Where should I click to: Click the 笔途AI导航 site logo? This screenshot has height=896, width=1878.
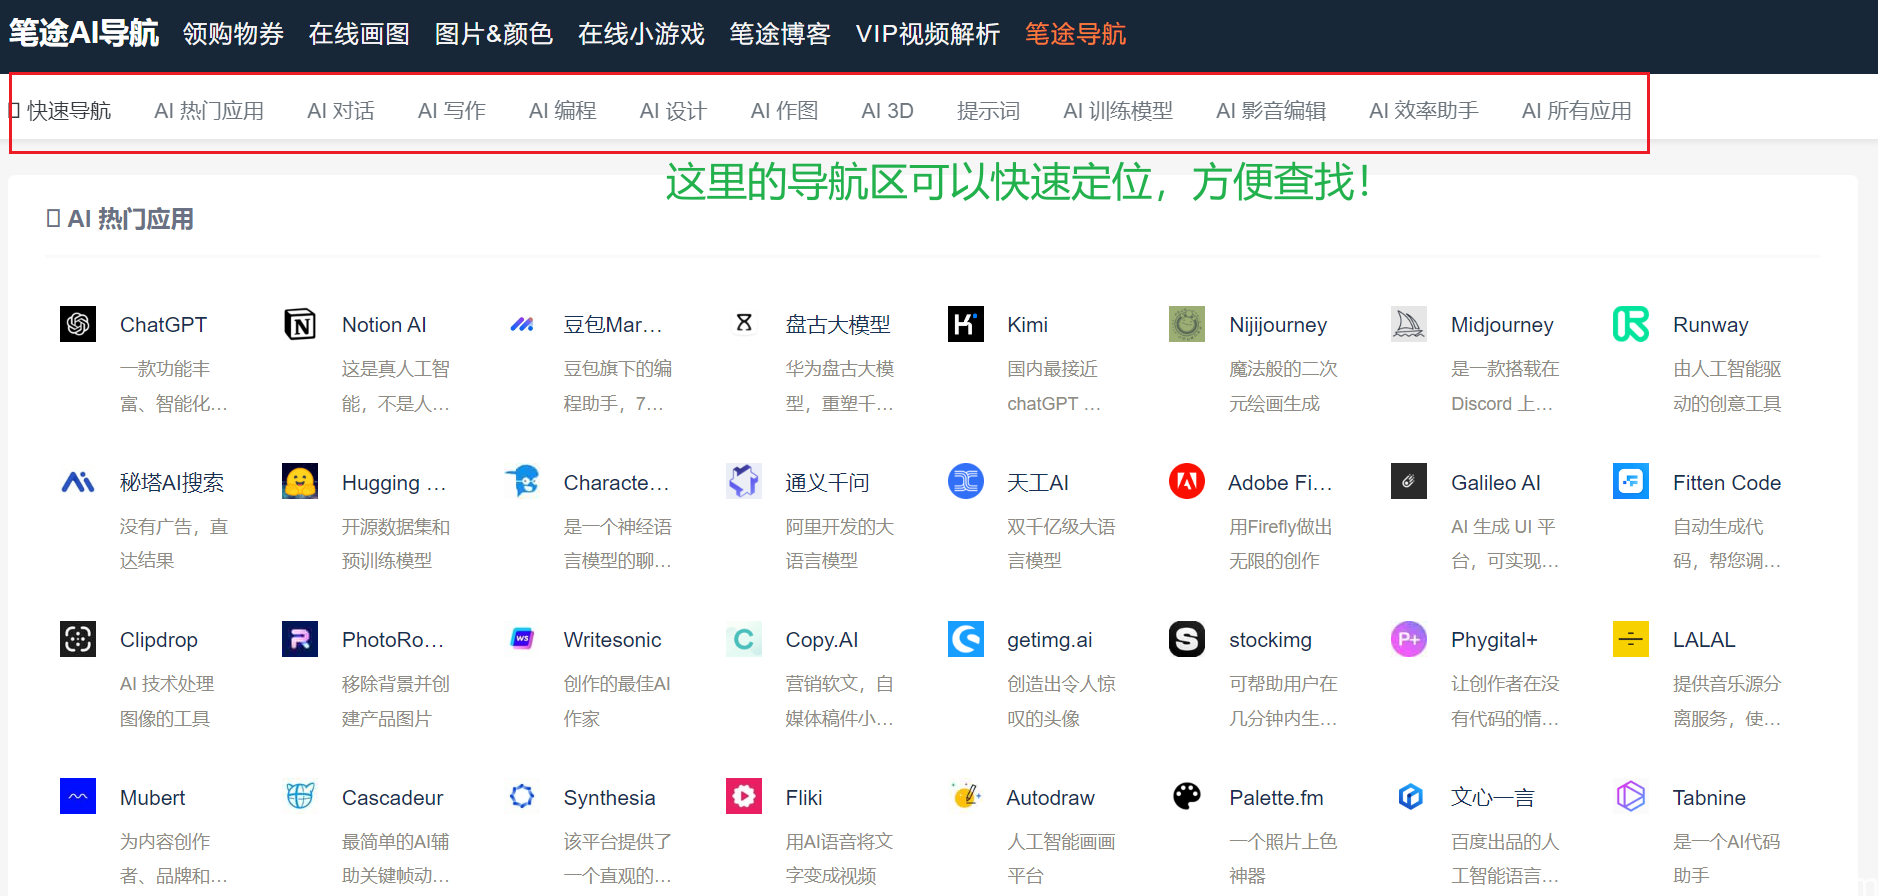pyautogui.click(x=84, y=33)
